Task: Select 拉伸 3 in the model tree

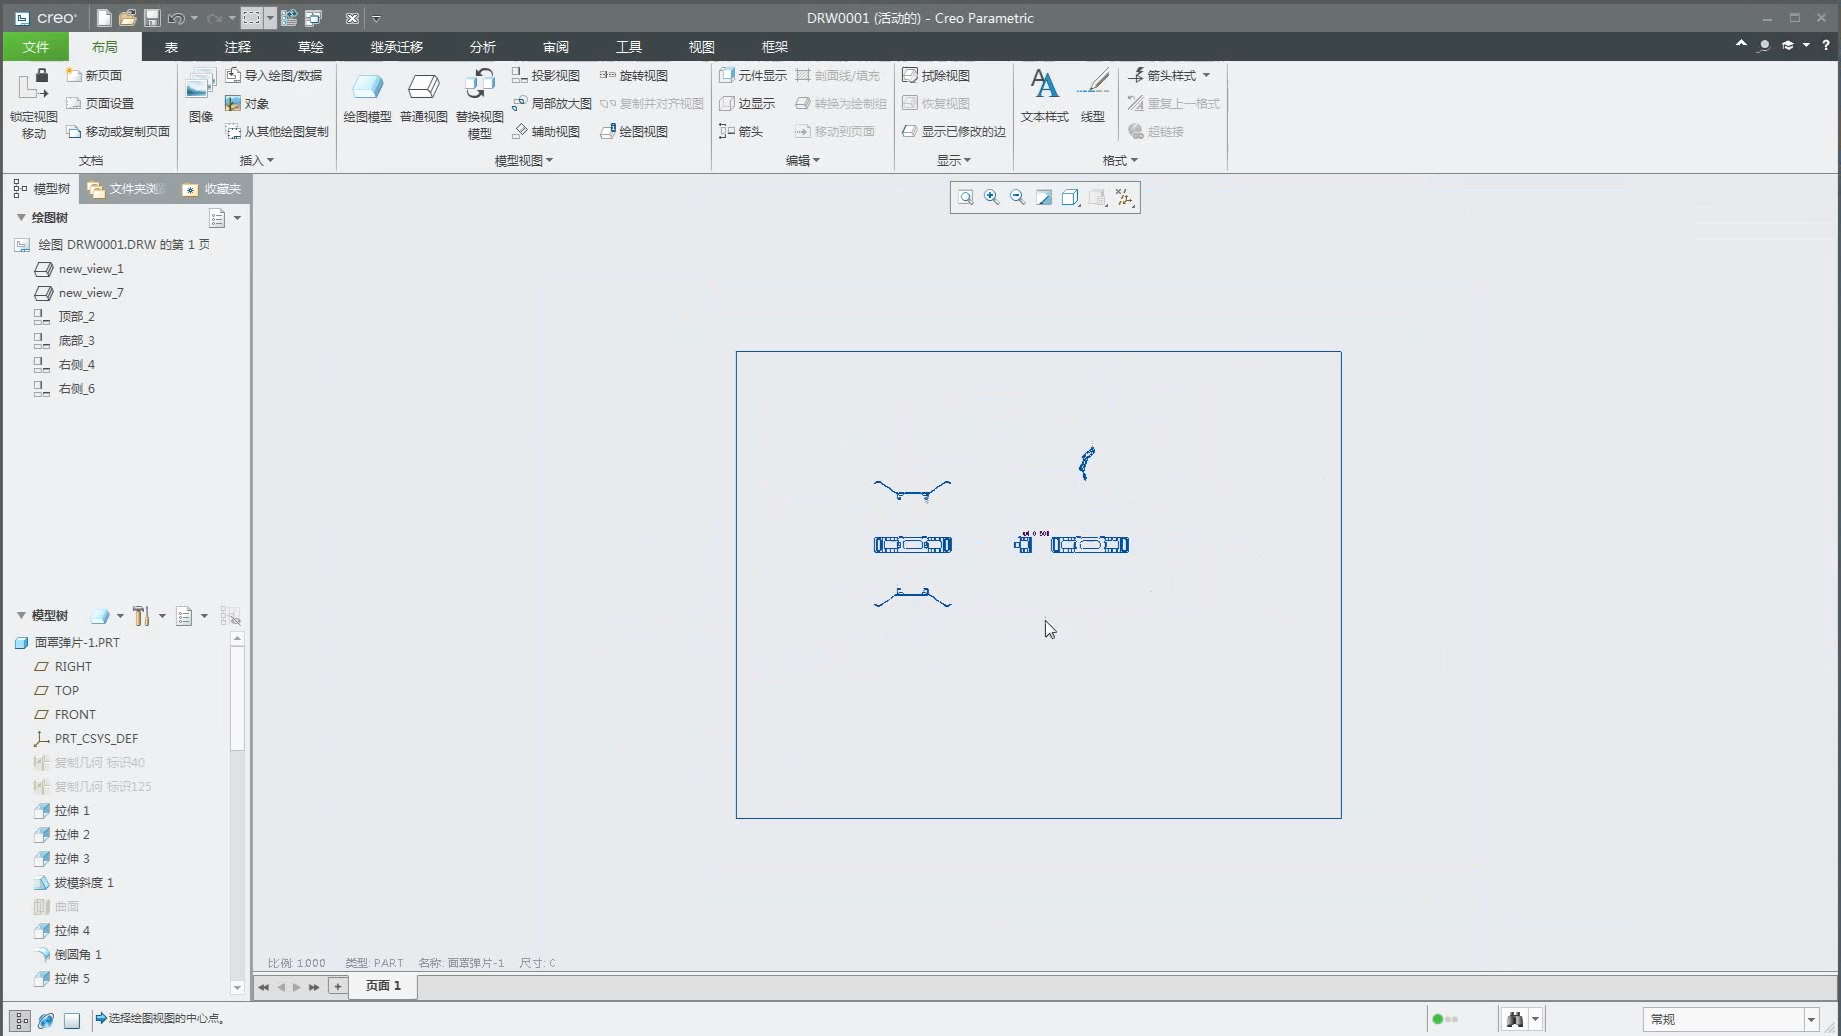Action: (62, 859)
